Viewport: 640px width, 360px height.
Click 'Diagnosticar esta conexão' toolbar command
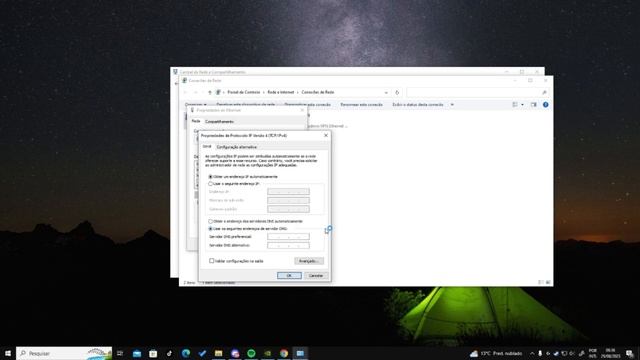[x=307, y=105]
